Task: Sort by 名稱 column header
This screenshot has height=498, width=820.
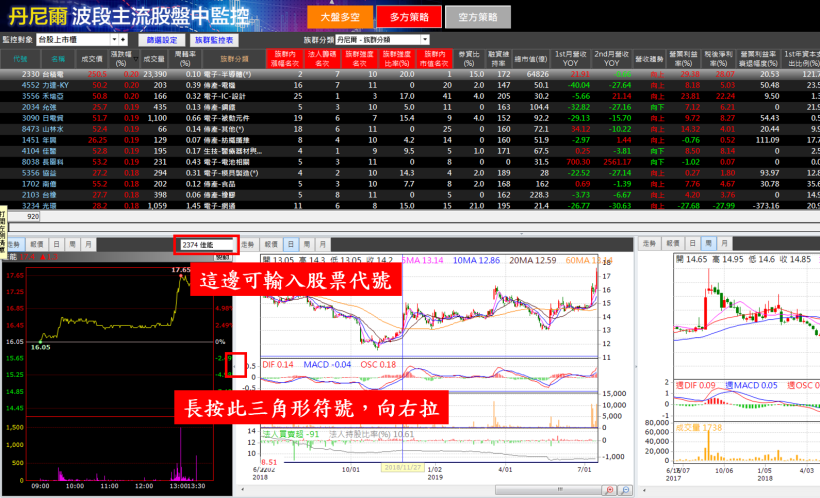Action: coord(58,59)
